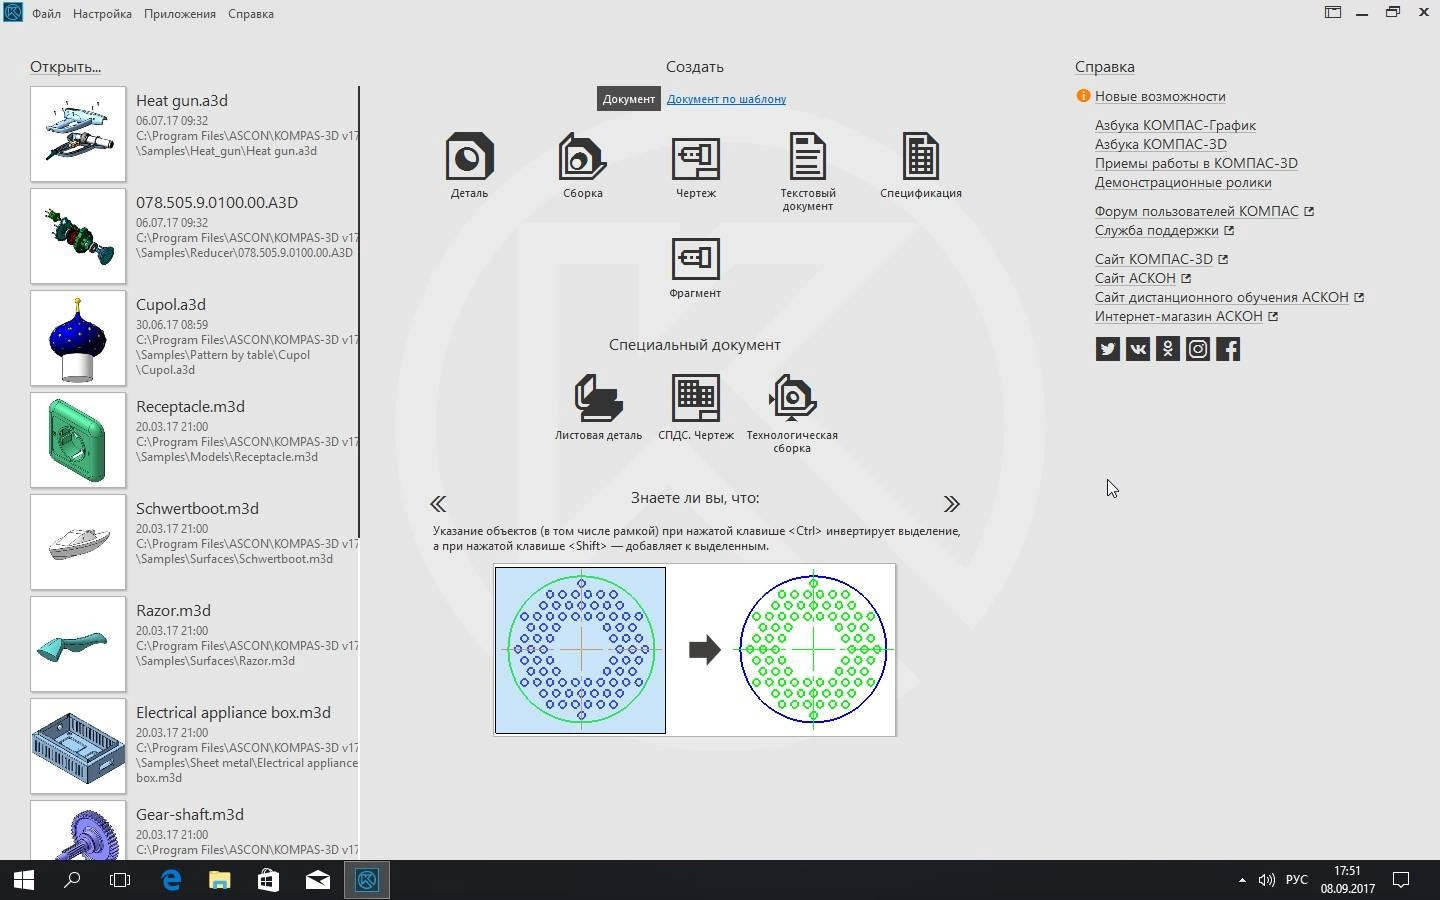Open Windows taskbar search
1440x900 pixels.
point(72,880)
